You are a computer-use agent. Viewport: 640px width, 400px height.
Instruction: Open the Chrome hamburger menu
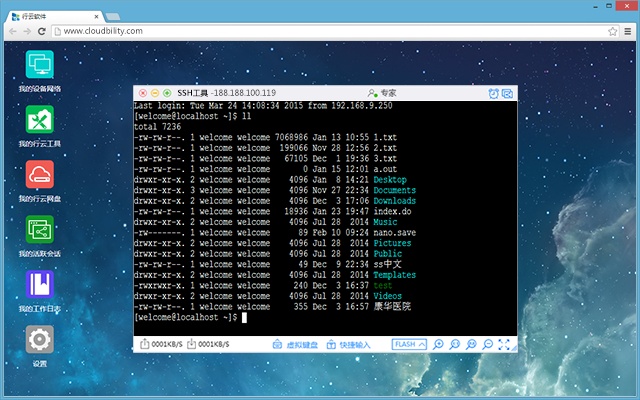[x=628, y=31]
